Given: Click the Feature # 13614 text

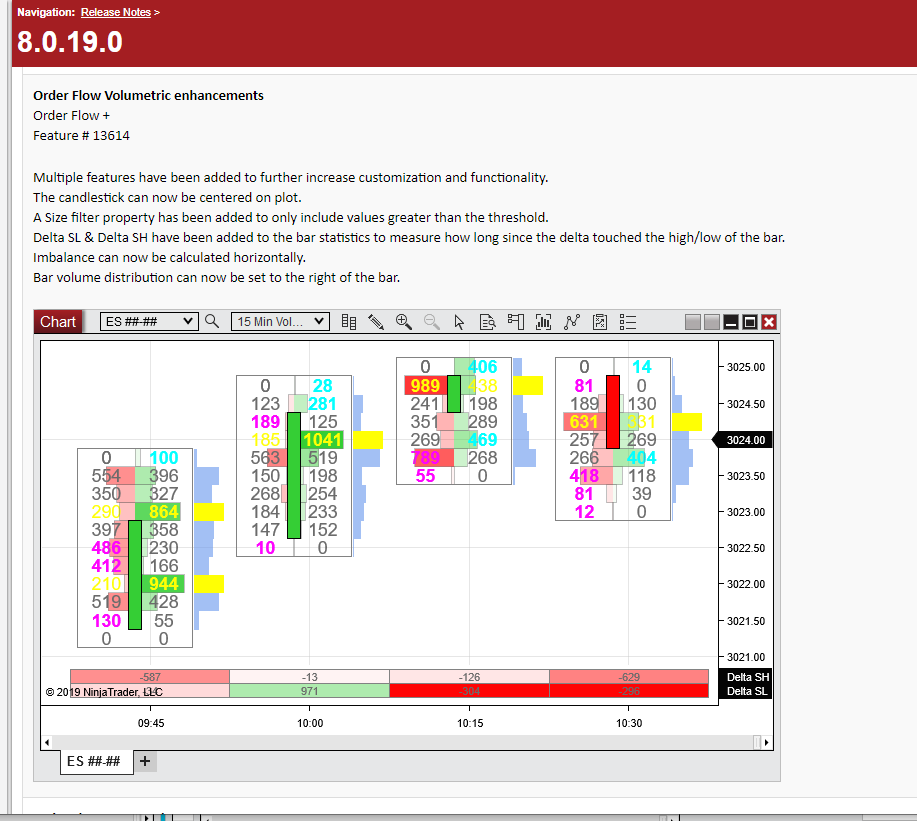Looking at the screenshot, I should click(x=81, y=136).
